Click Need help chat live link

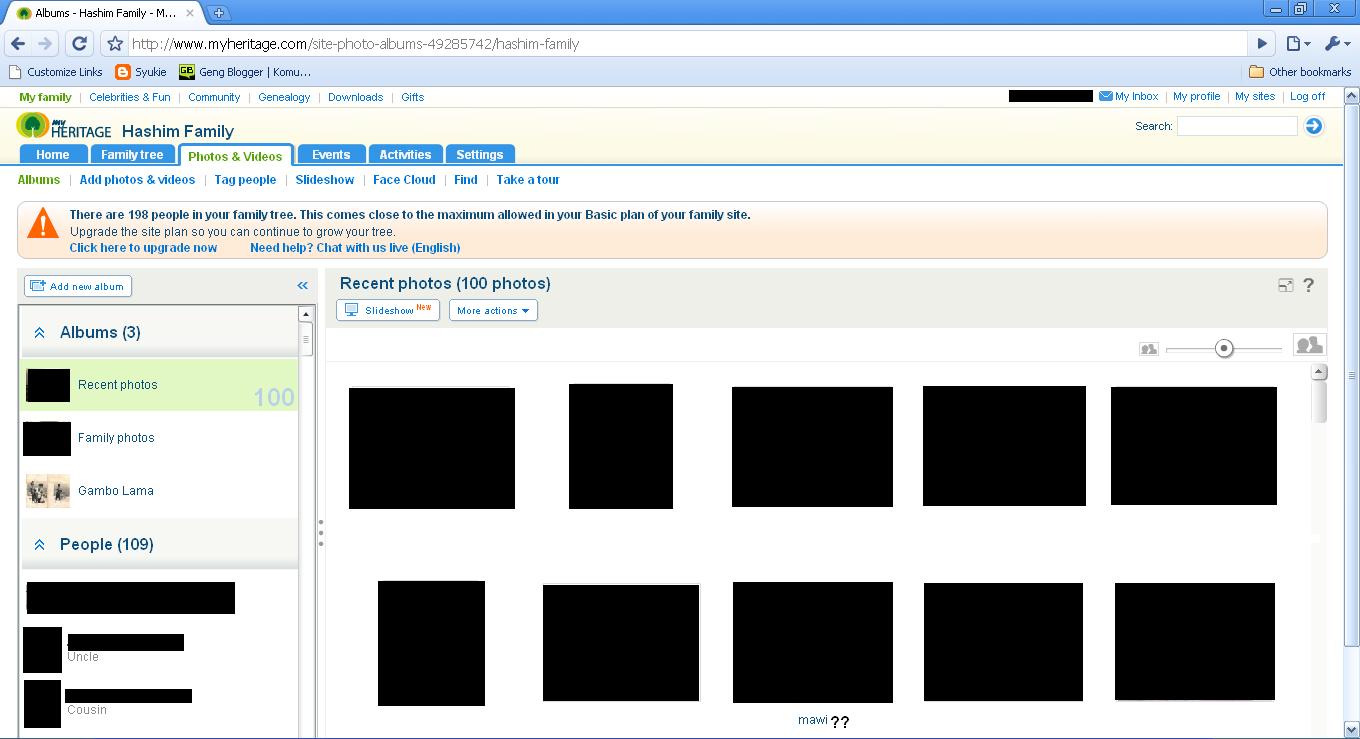tap(355, 248)
